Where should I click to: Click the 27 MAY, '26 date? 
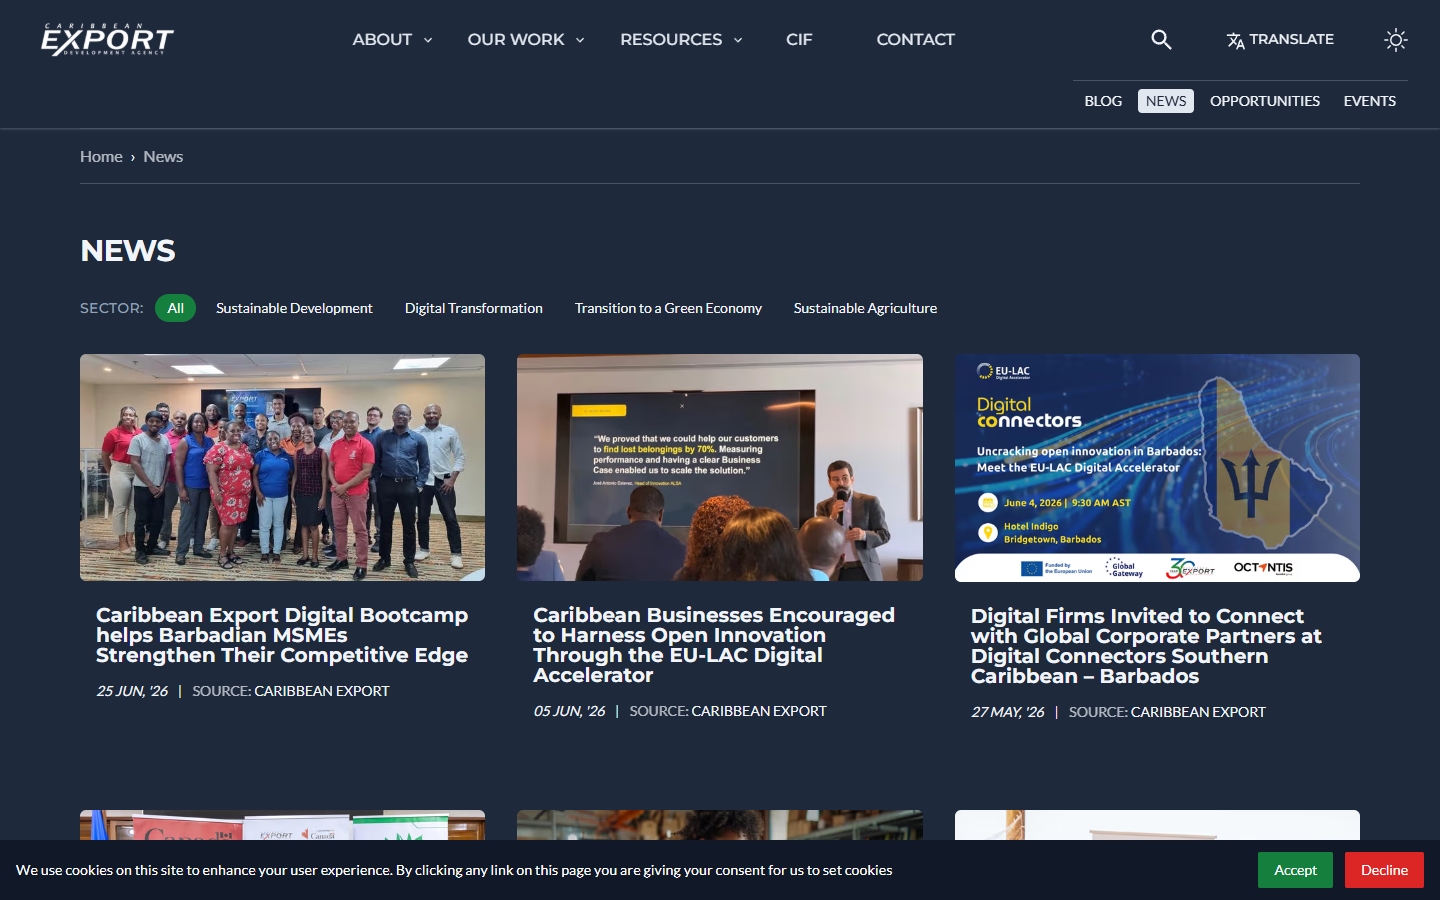(x=1007, y=712)
